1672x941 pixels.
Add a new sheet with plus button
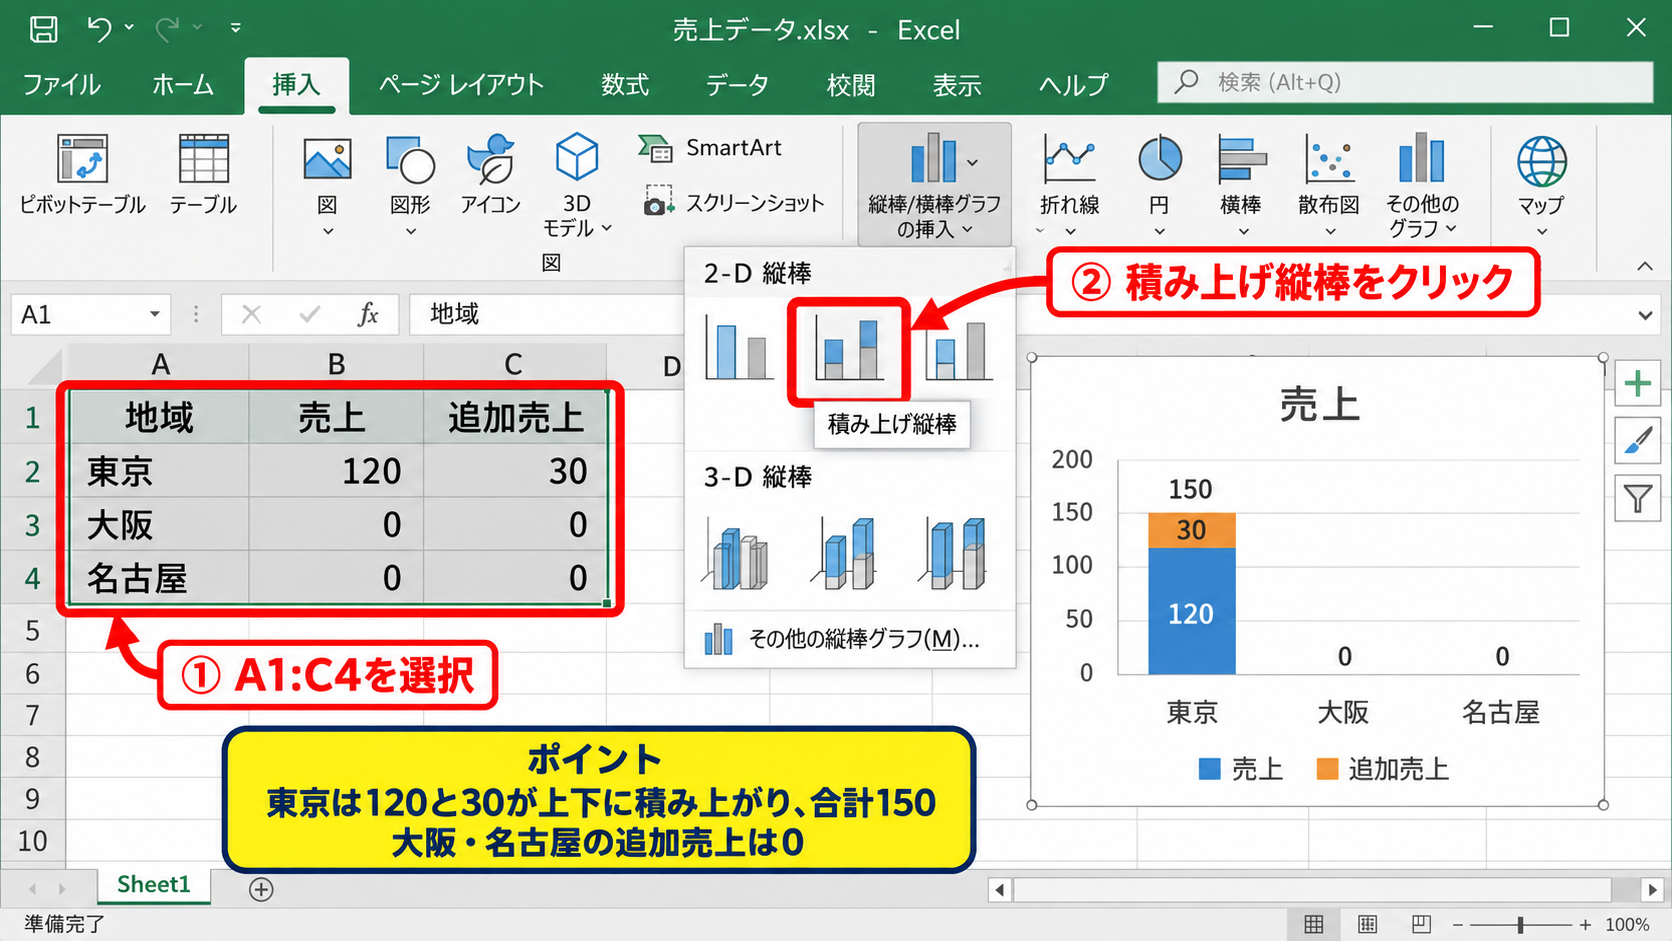(x=261, y=889)
